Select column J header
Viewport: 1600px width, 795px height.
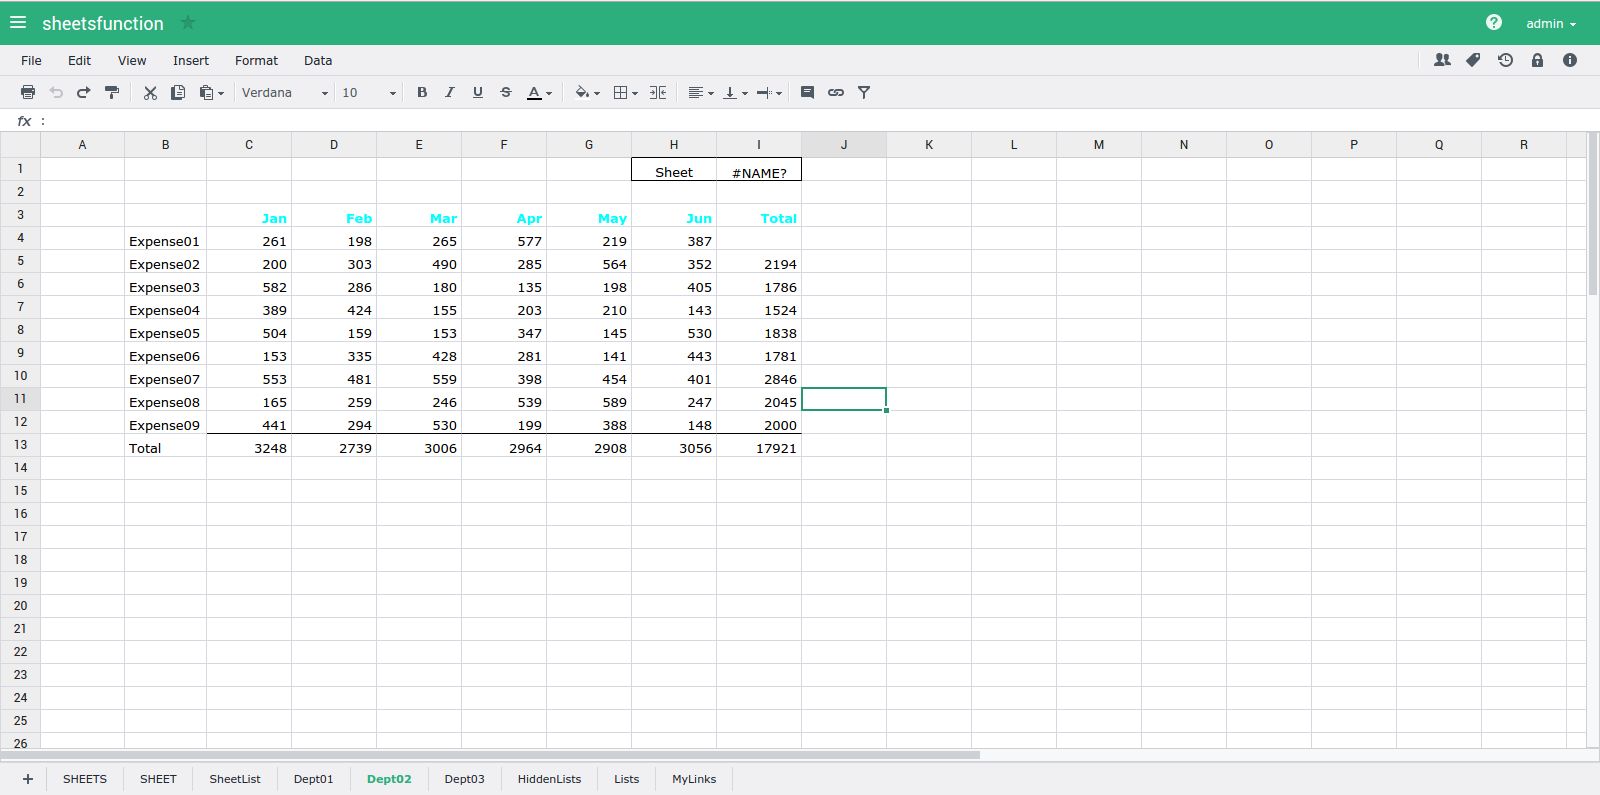coord(844,145)
